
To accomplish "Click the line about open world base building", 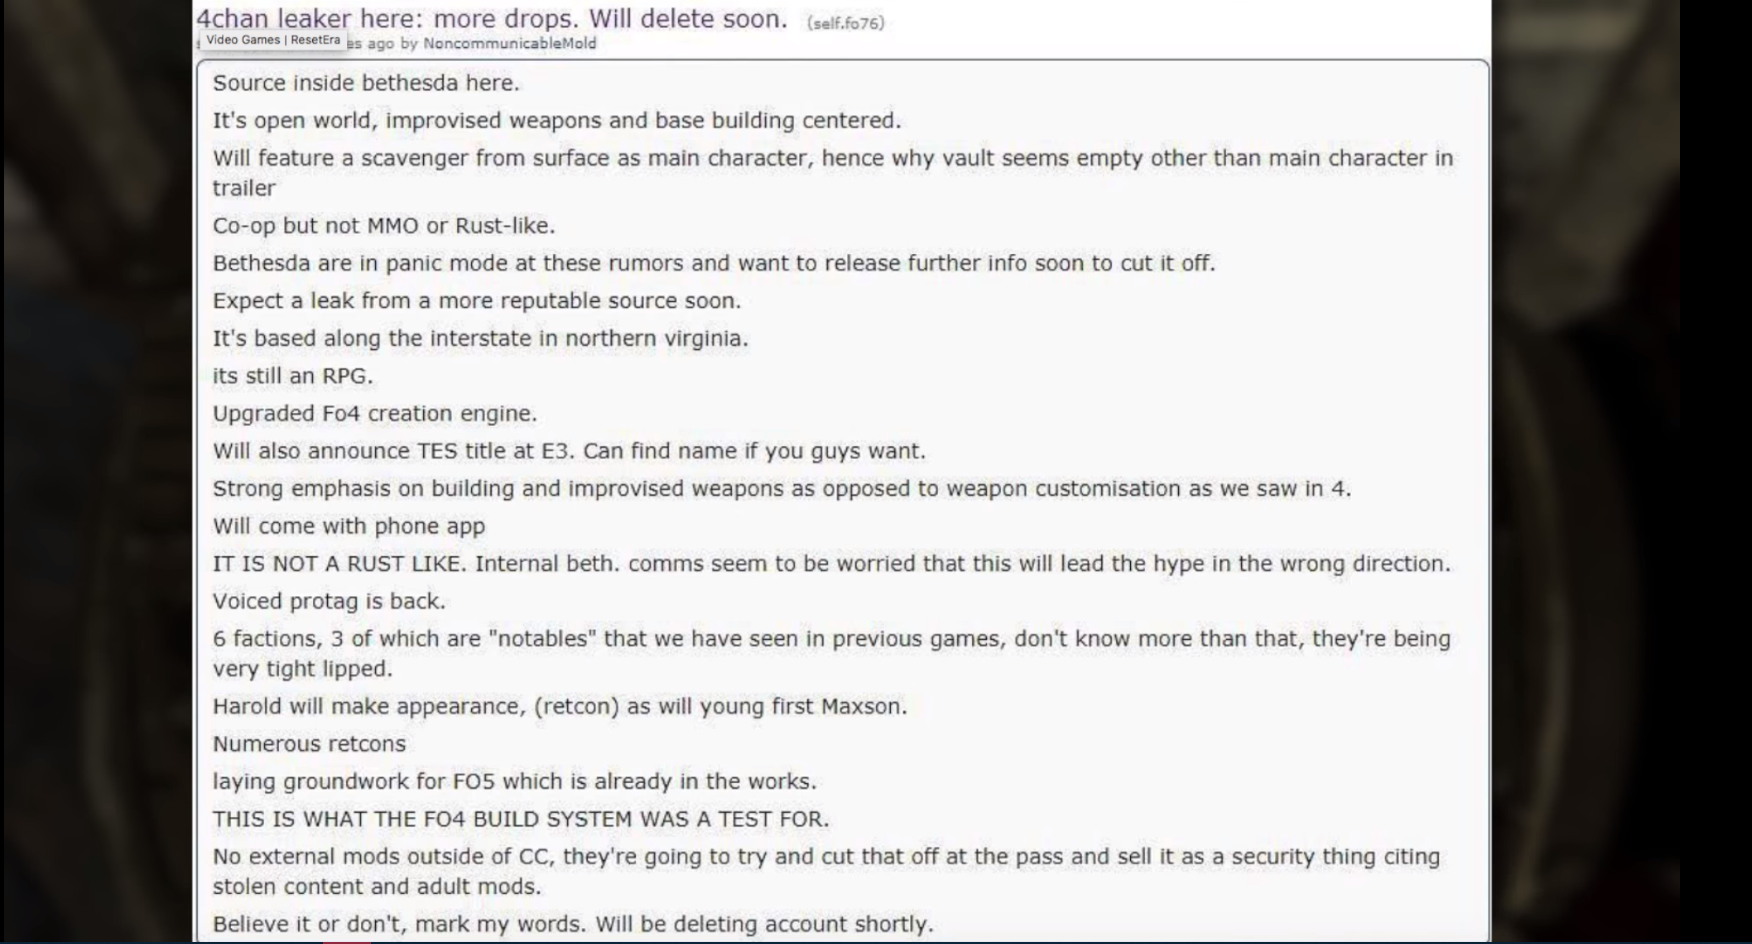I will coord(556,121).
